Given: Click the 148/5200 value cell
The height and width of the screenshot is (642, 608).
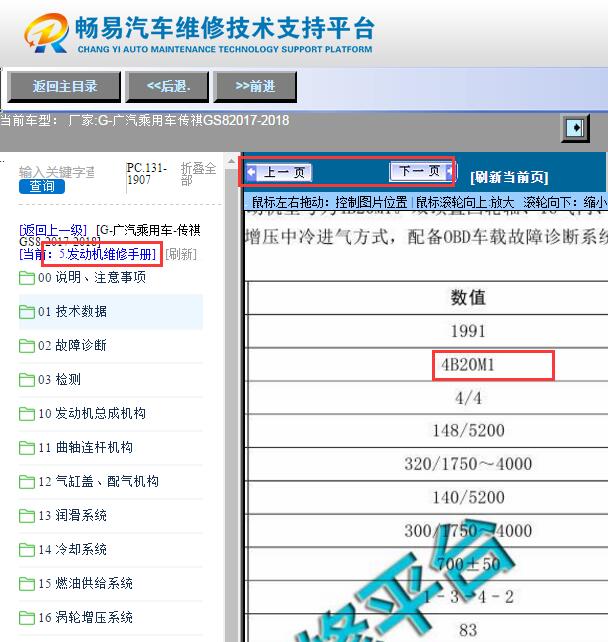Looking at the screenshot, I should (x=468, y=431).
